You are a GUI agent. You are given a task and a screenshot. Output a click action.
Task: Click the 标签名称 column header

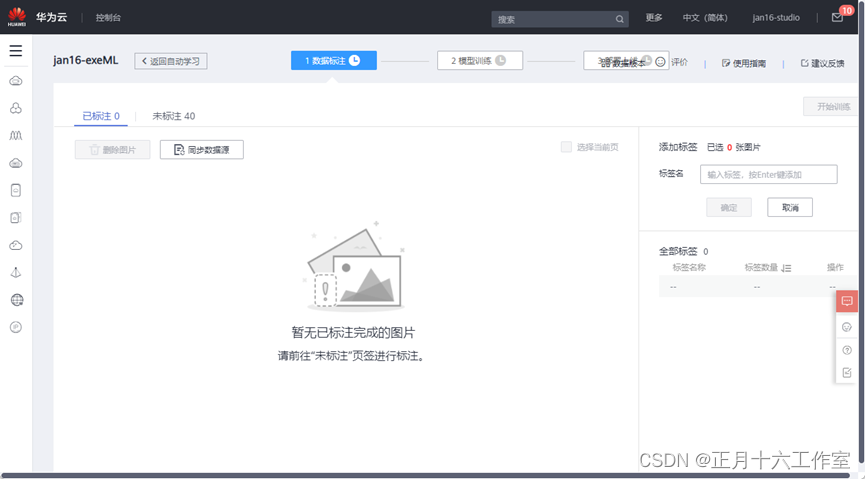tap(689, 268)
